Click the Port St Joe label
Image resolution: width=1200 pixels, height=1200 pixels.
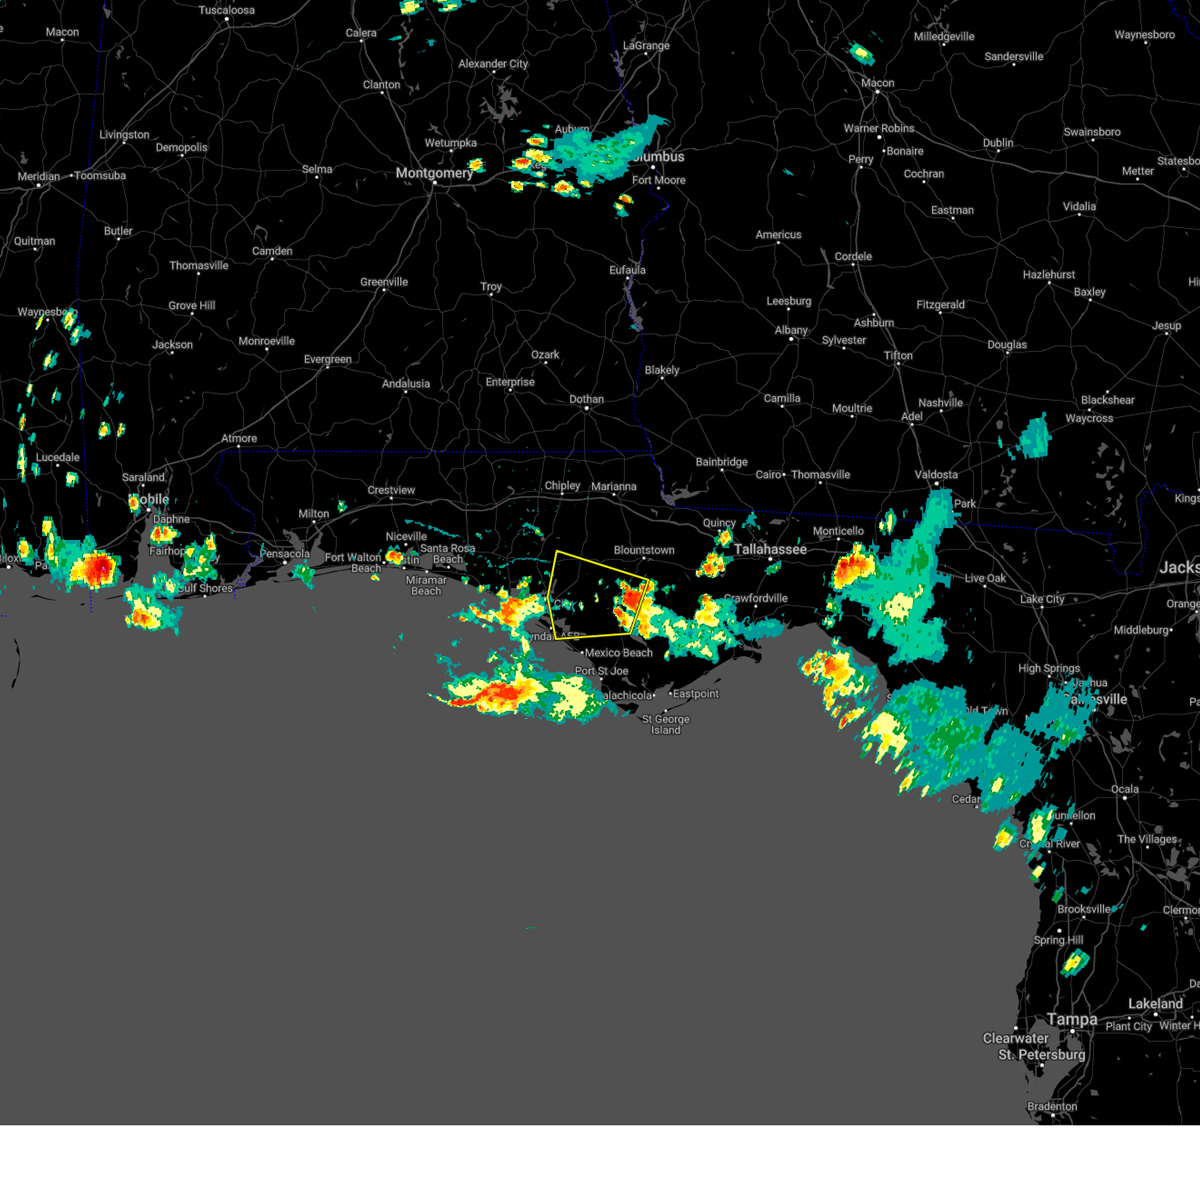coord(602,671)
